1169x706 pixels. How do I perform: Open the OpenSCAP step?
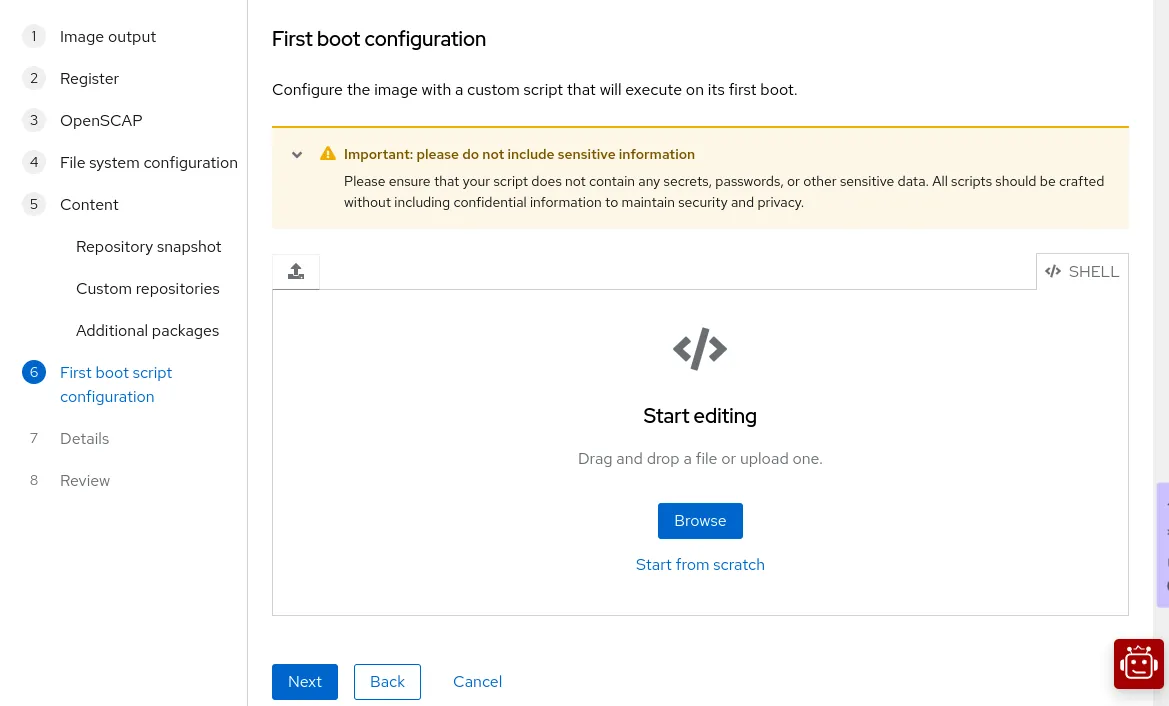tap(101, 121)
